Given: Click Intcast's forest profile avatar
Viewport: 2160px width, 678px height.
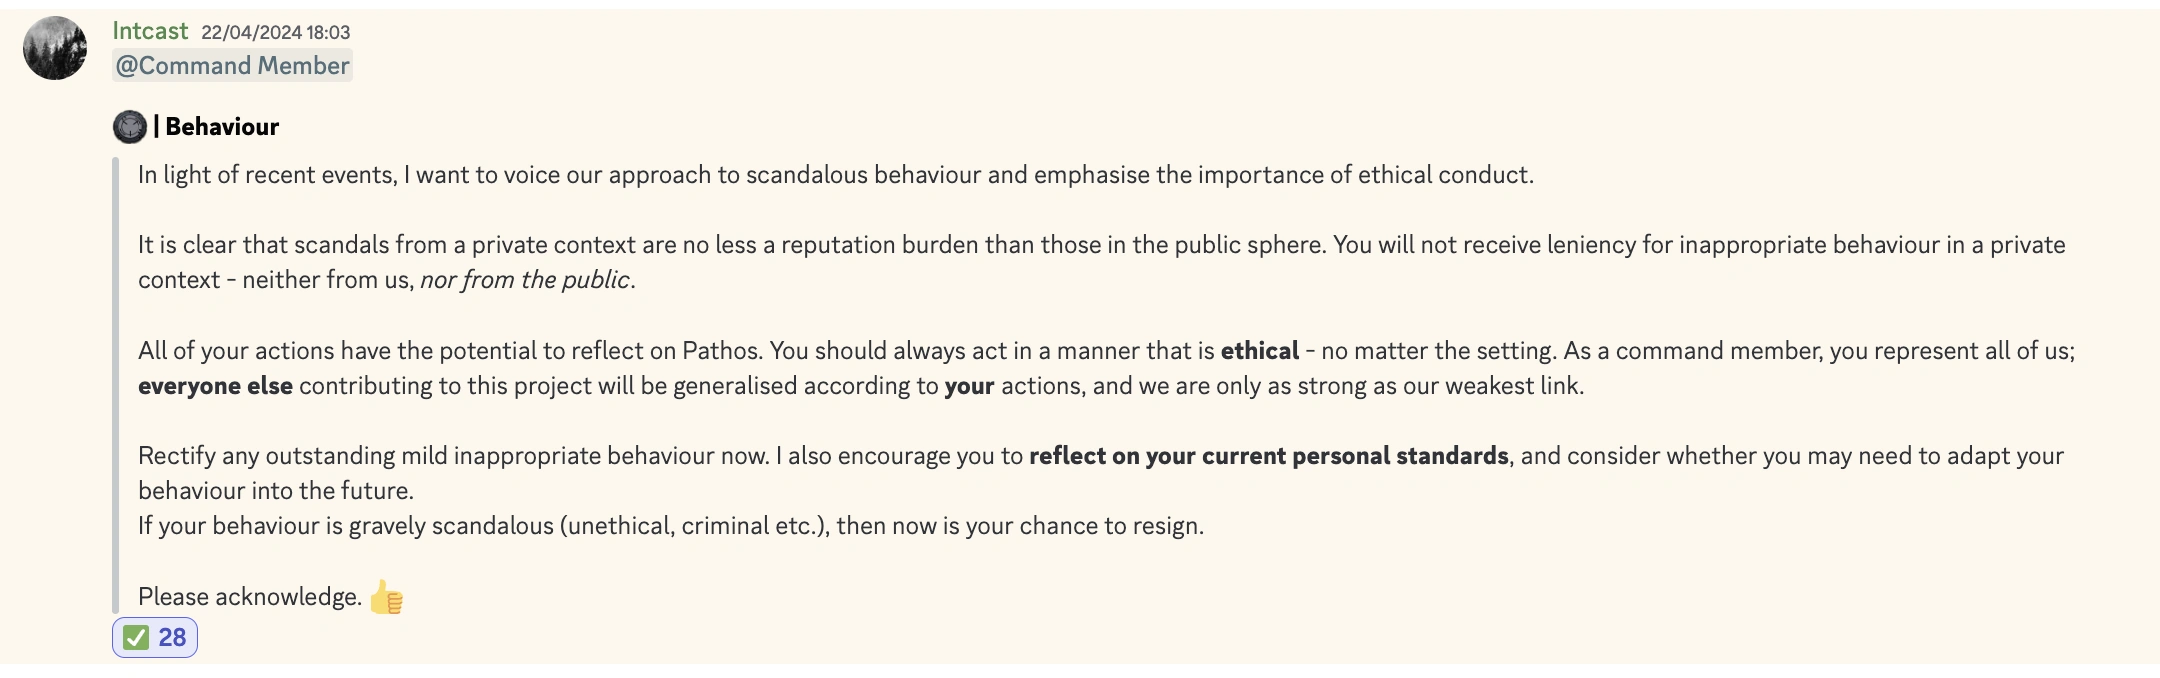Looking at the screenshot, I should click(x=55, y=48).
